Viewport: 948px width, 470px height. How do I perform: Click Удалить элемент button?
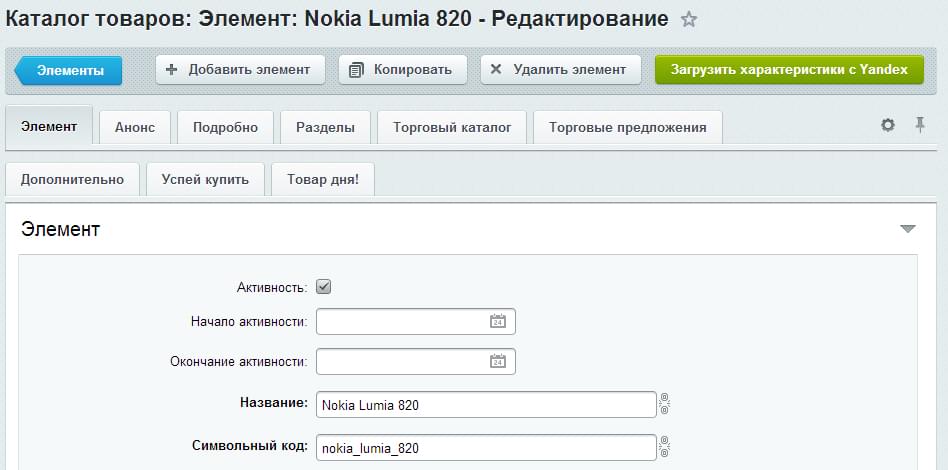pos(560,70)
